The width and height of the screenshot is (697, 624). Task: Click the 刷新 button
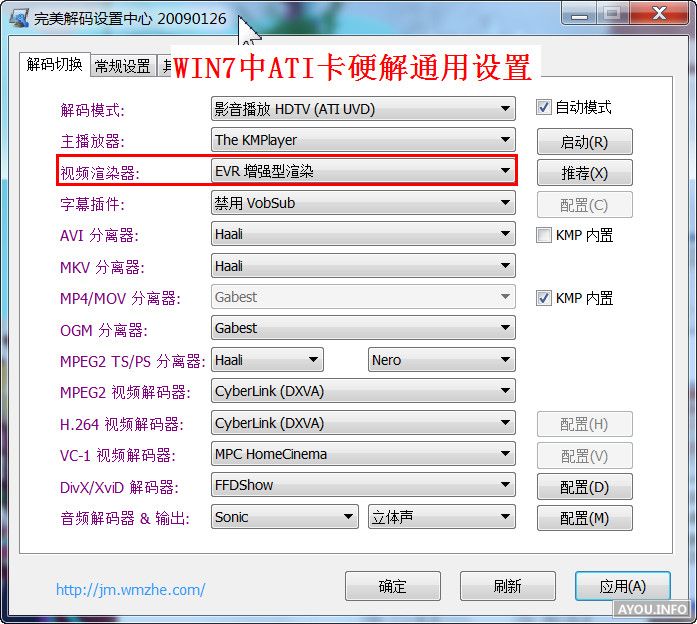(508, 586)
